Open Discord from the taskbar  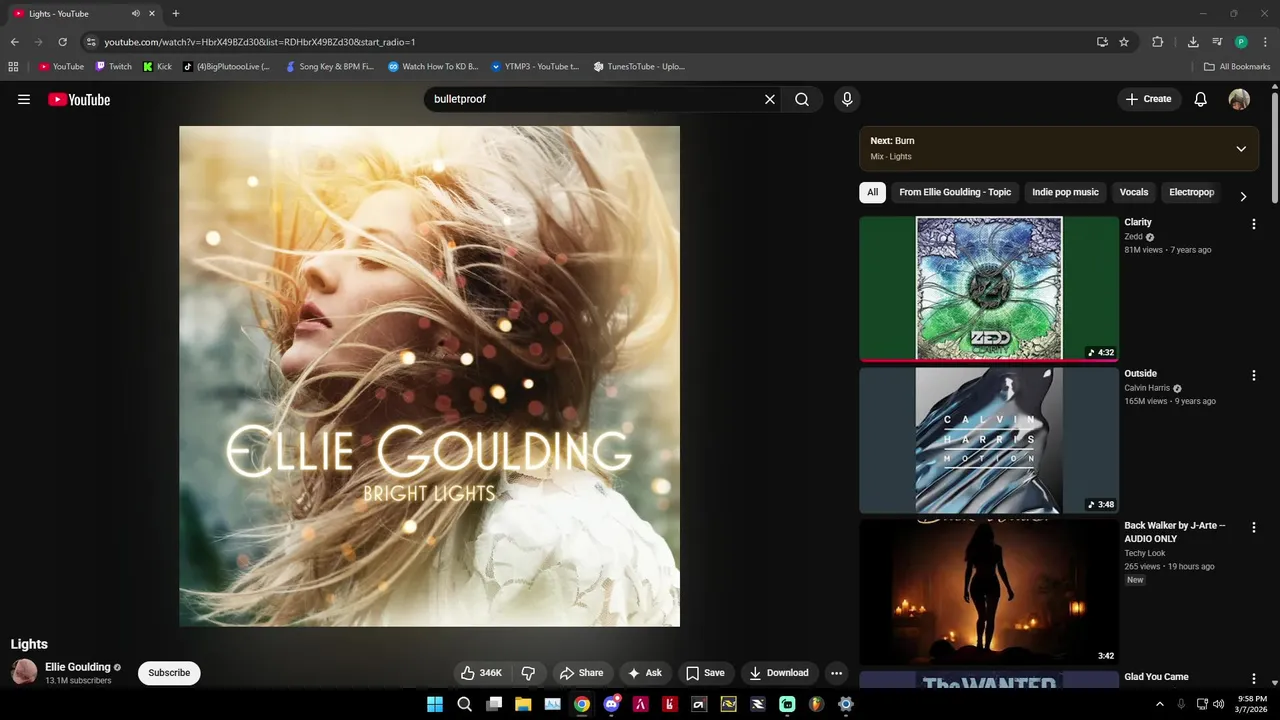pyautogui.click(x=611, y=704)
